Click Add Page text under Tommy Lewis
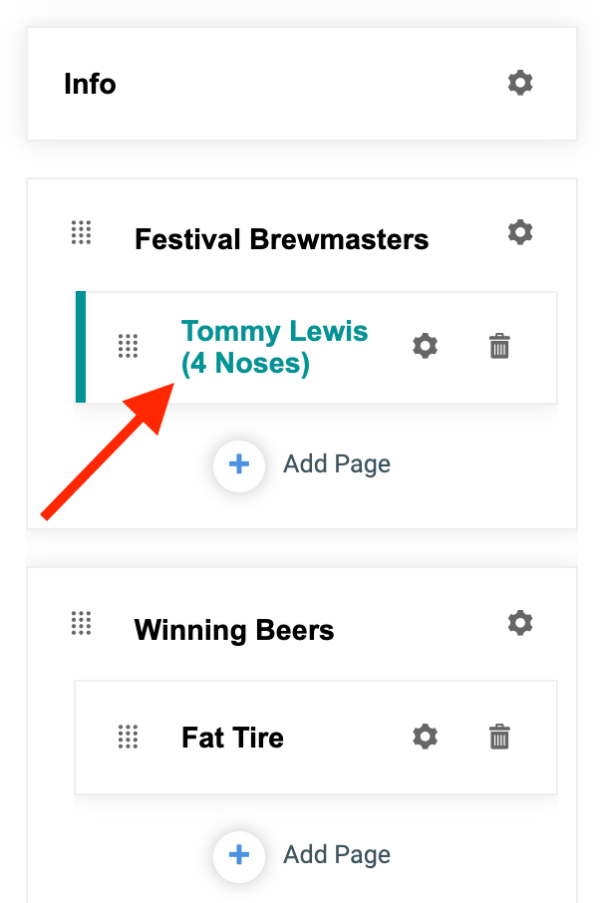This screenshot has width=600, height=903. (337, 464)
